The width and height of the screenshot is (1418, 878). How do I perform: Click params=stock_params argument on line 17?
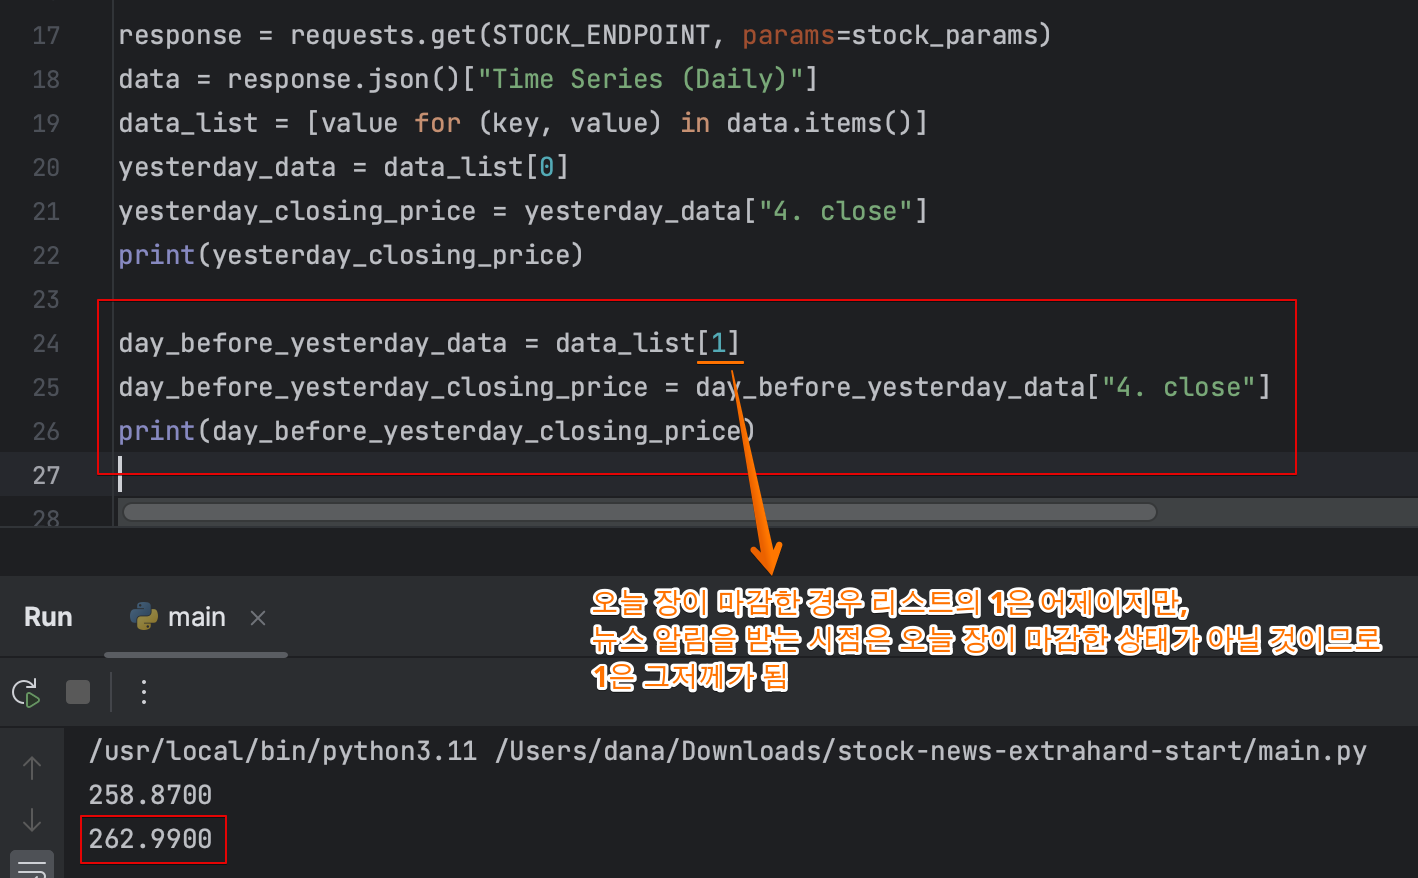pos(889,36)
